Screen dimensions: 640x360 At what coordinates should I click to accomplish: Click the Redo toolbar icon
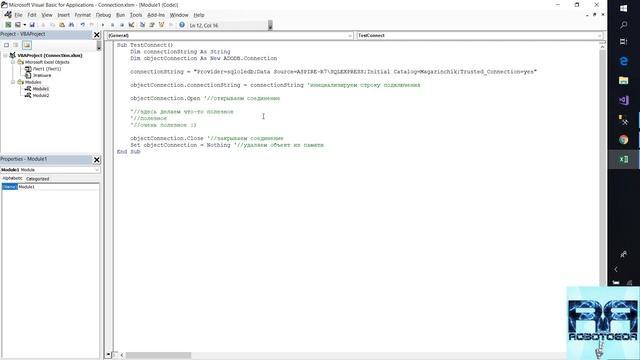point(92,25)
